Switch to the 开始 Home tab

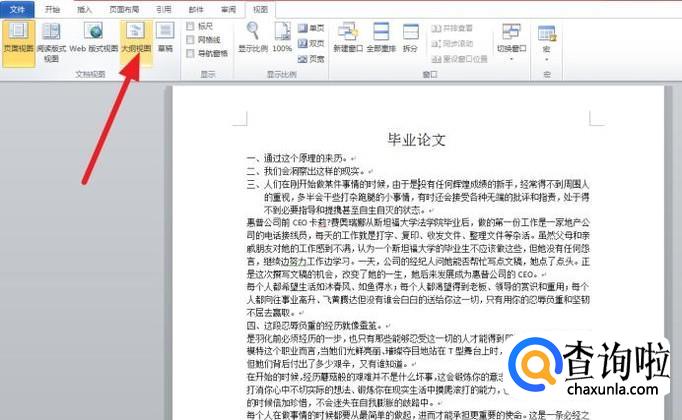(52, 9)
